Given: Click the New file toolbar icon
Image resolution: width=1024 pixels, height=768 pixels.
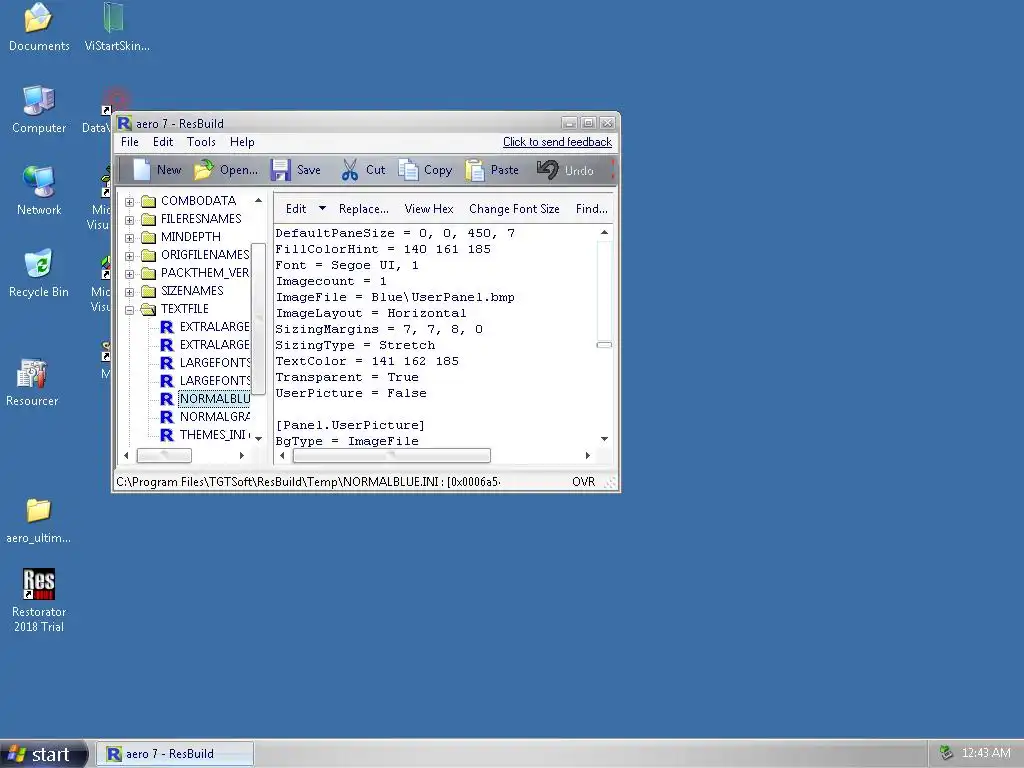Looking at the screenshot, I should (142, 170).
